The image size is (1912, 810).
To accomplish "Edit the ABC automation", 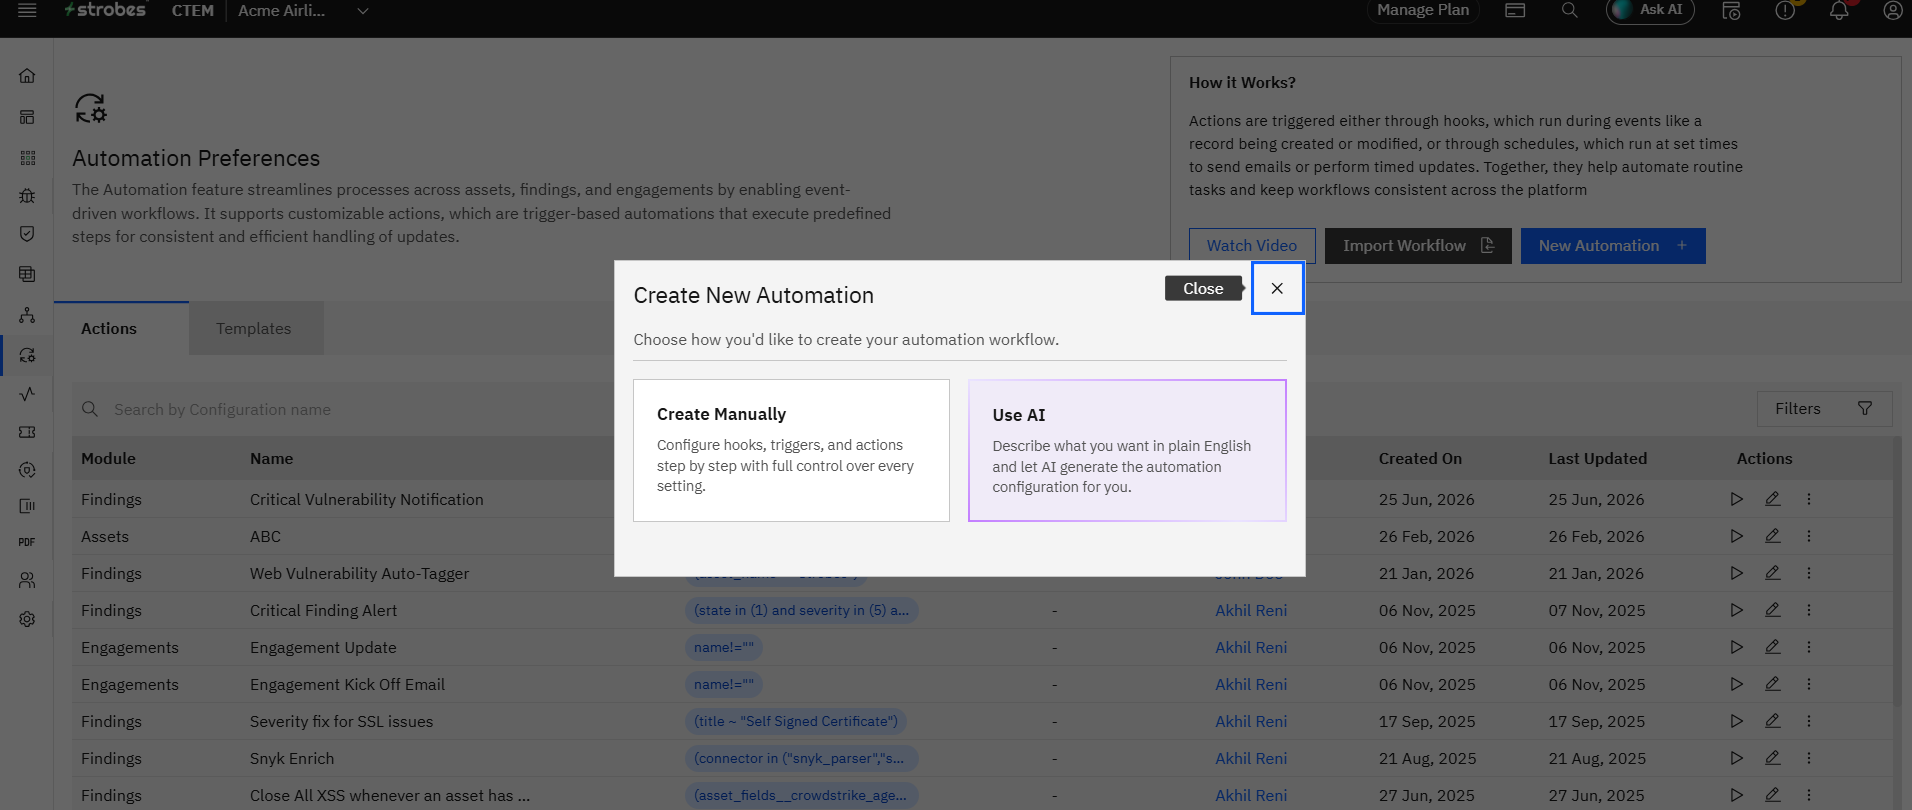I will (1773, 536).
